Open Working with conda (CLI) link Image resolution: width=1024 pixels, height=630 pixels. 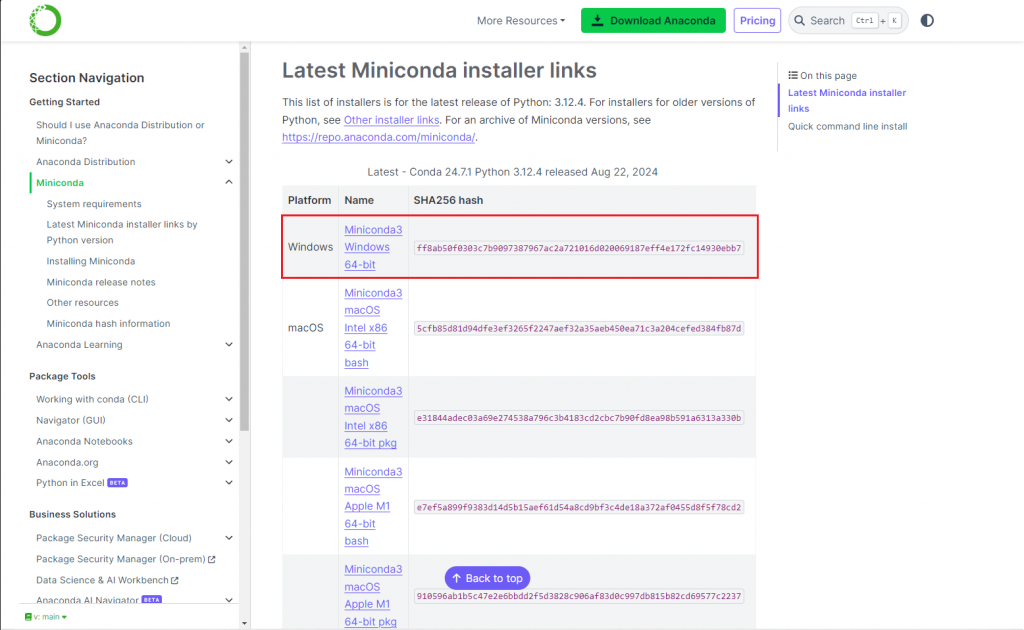pos(92,399)
